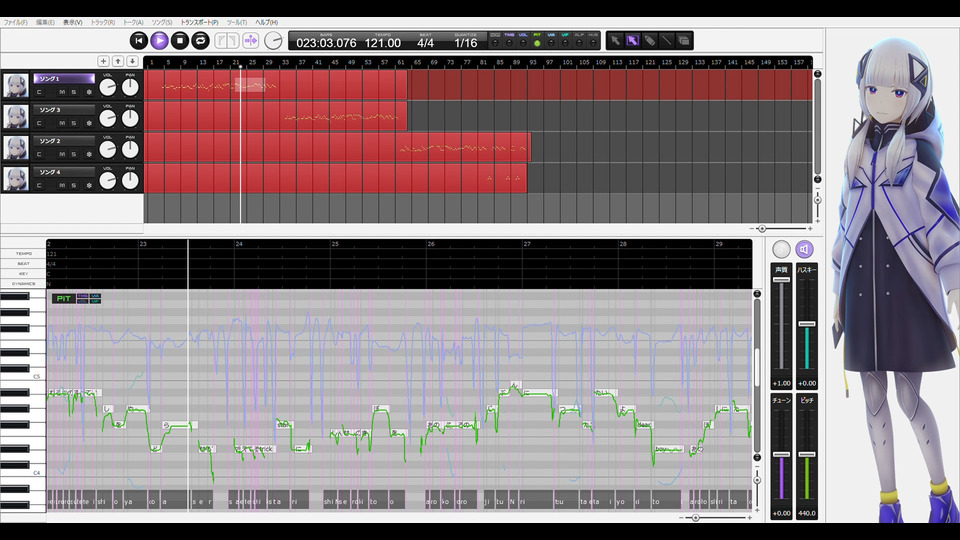Click the ソング 3 character thumbnail
The image size is (960, 540).
pos(16,117)
